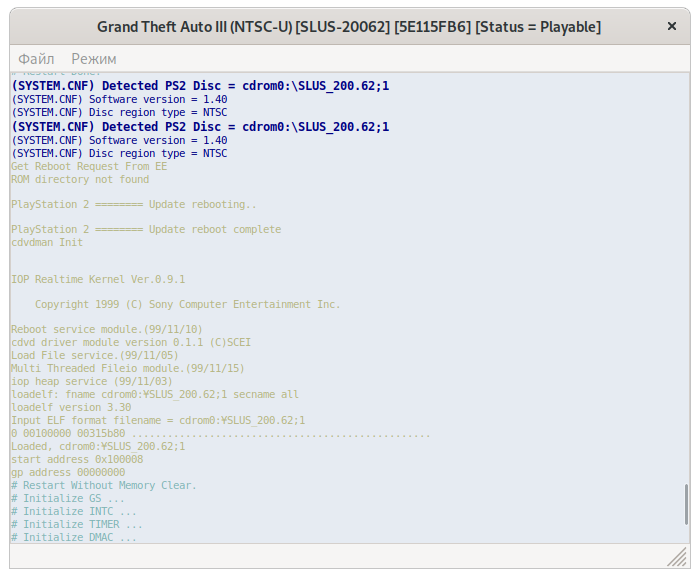Click 'Multi Threaded Fileio module' line

tap(128, 368)
